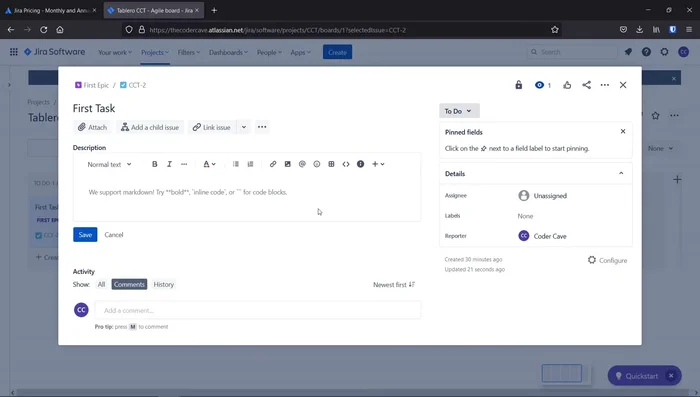The image size is (700, 397).
Task: Open text color picker in editor
Action: (x=209, y=164)
